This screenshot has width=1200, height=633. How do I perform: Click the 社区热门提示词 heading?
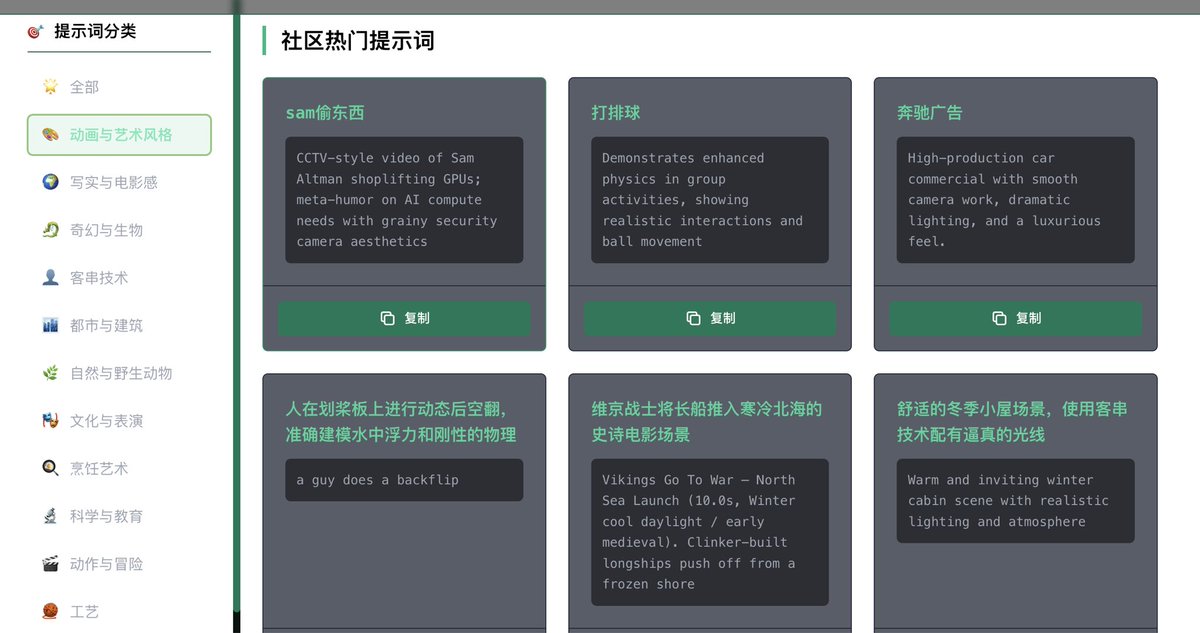pos(357,41)
